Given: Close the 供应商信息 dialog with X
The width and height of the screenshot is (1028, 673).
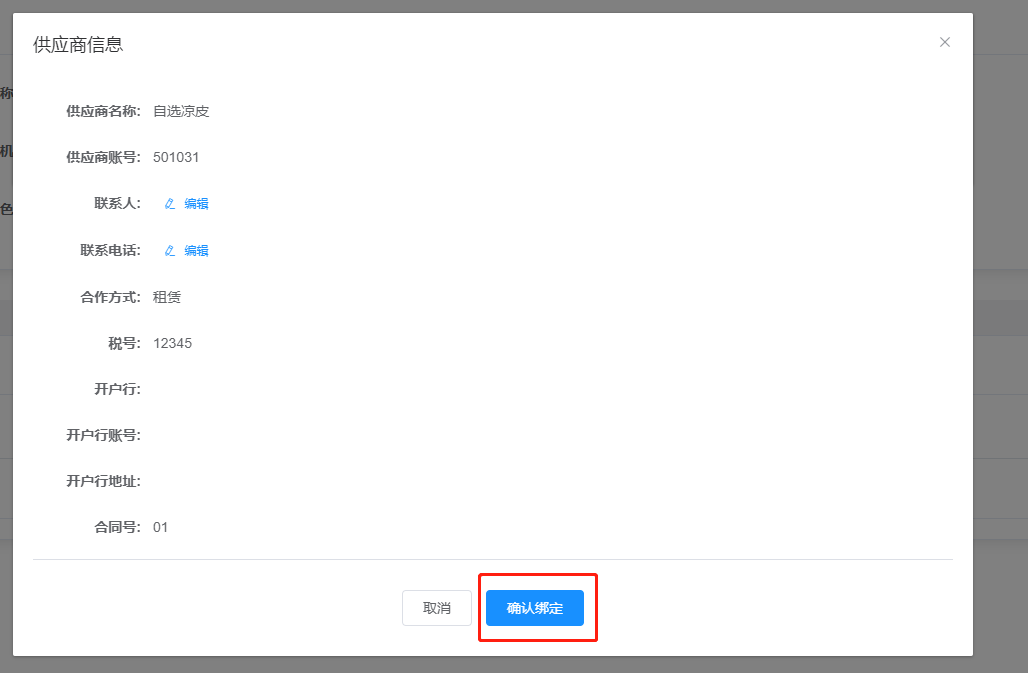Looking at the screenshot, I should pyautogui.click(x=945, y=42).
